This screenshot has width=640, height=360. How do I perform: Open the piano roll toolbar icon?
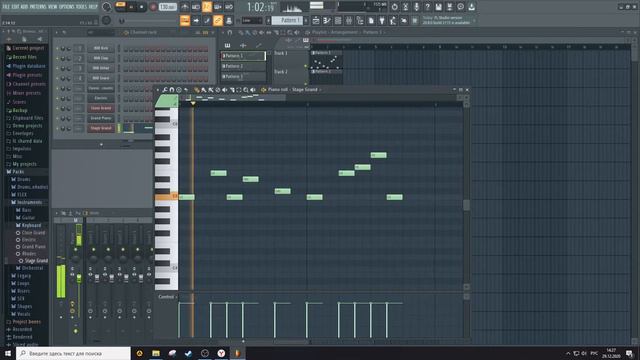(x=327, y=20)
